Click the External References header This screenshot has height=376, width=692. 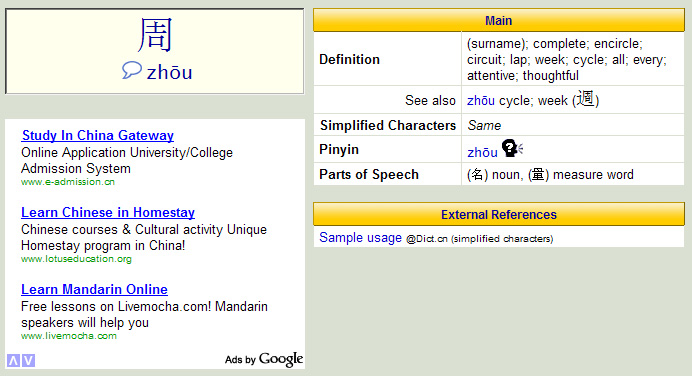(x=499, y=214)
